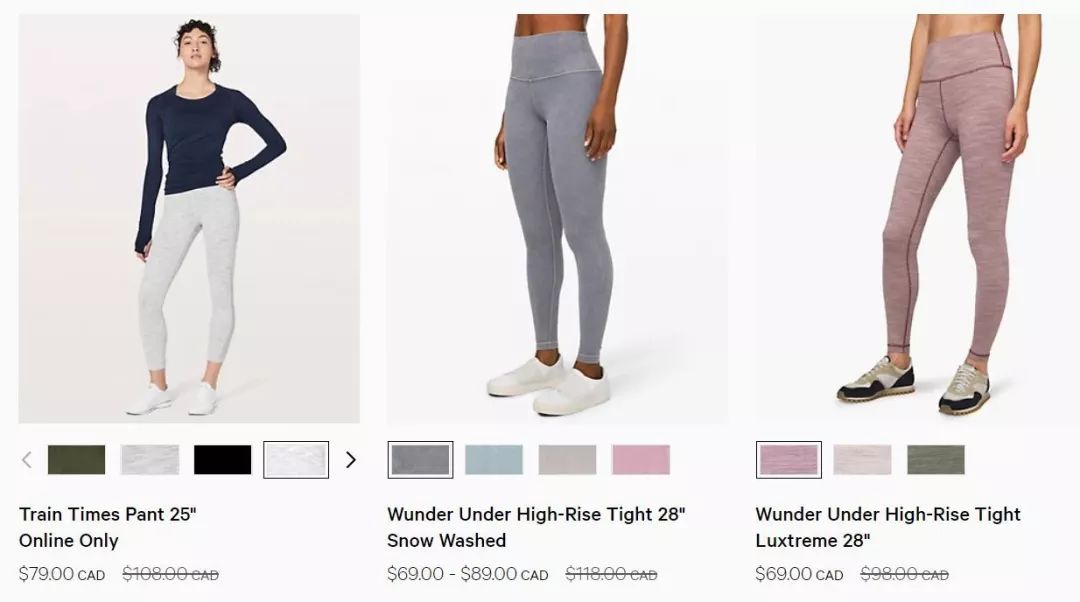The image size is (1080, 602).
Task: Click the grey Snow Washed tights product image
Action: 557,218
